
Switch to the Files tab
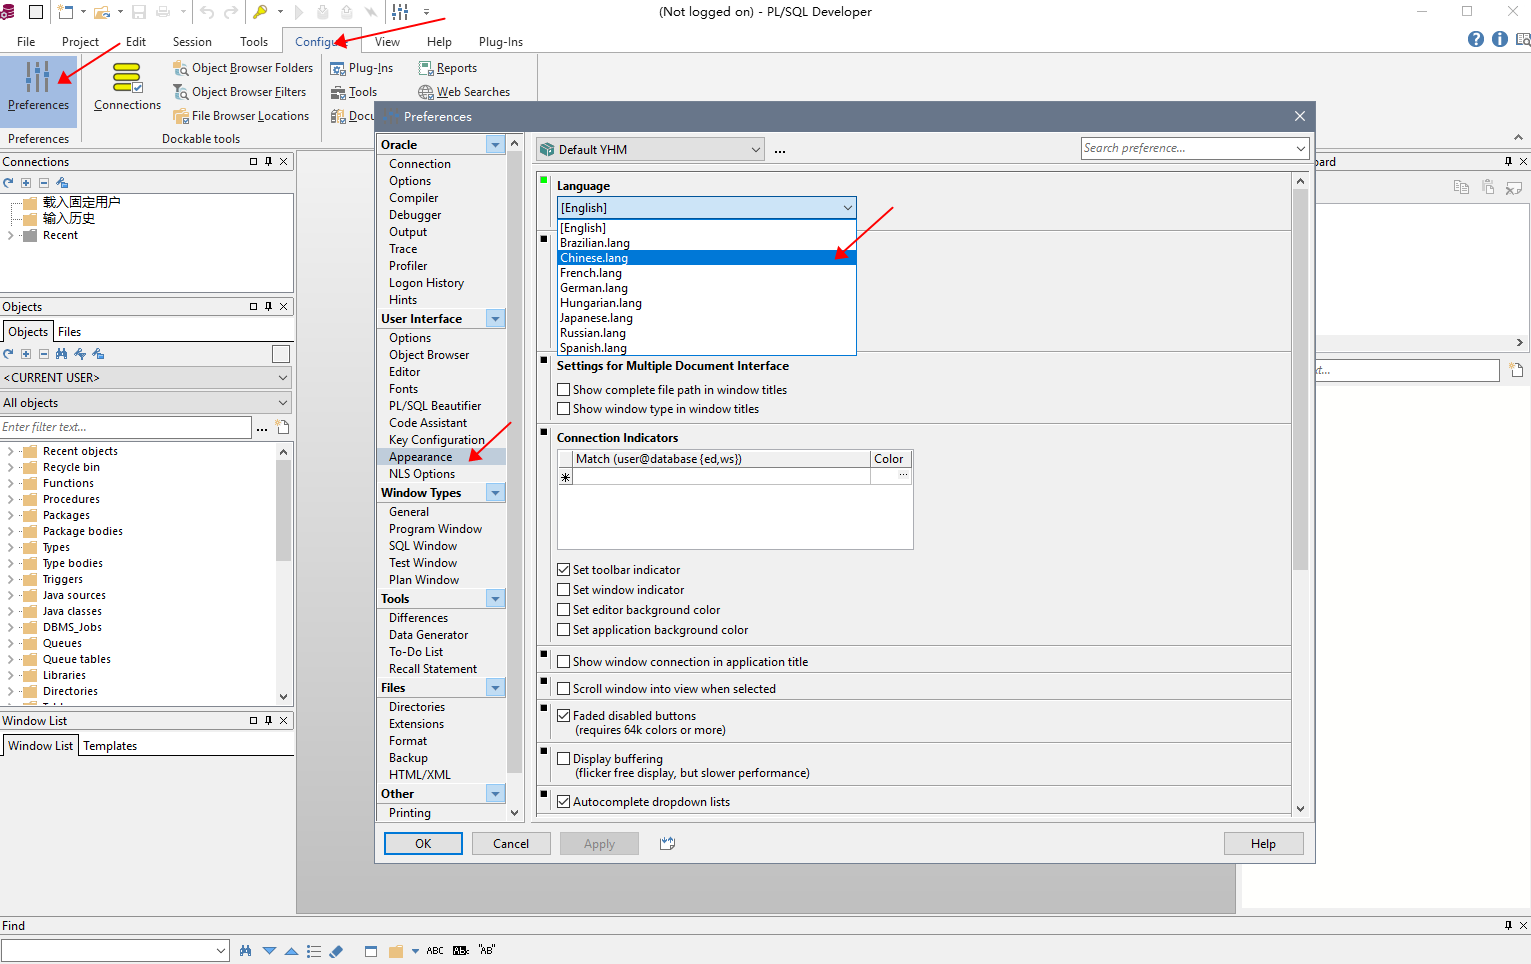click(69, 332)
